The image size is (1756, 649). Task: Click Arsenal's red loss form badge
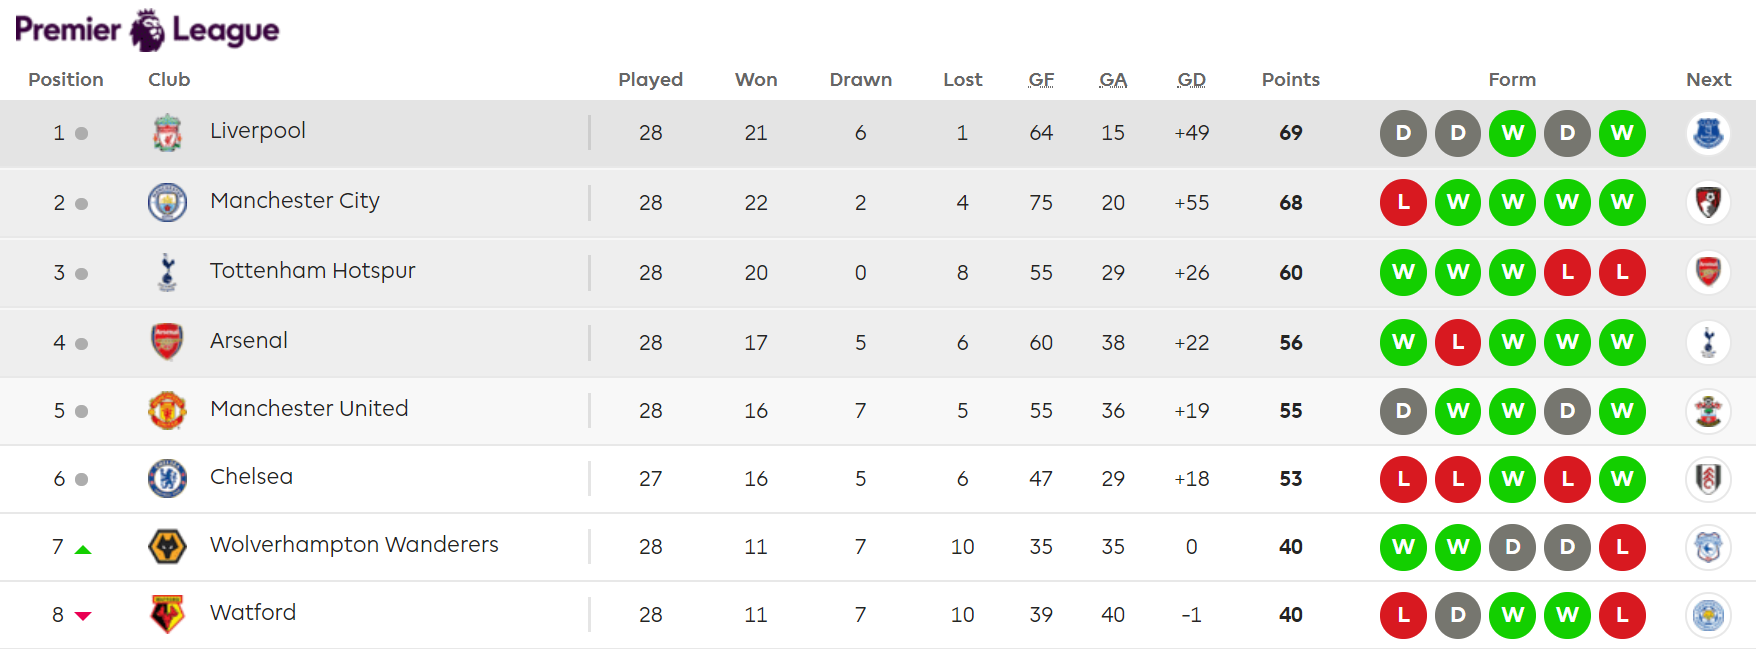click(x=1458, y=342)
